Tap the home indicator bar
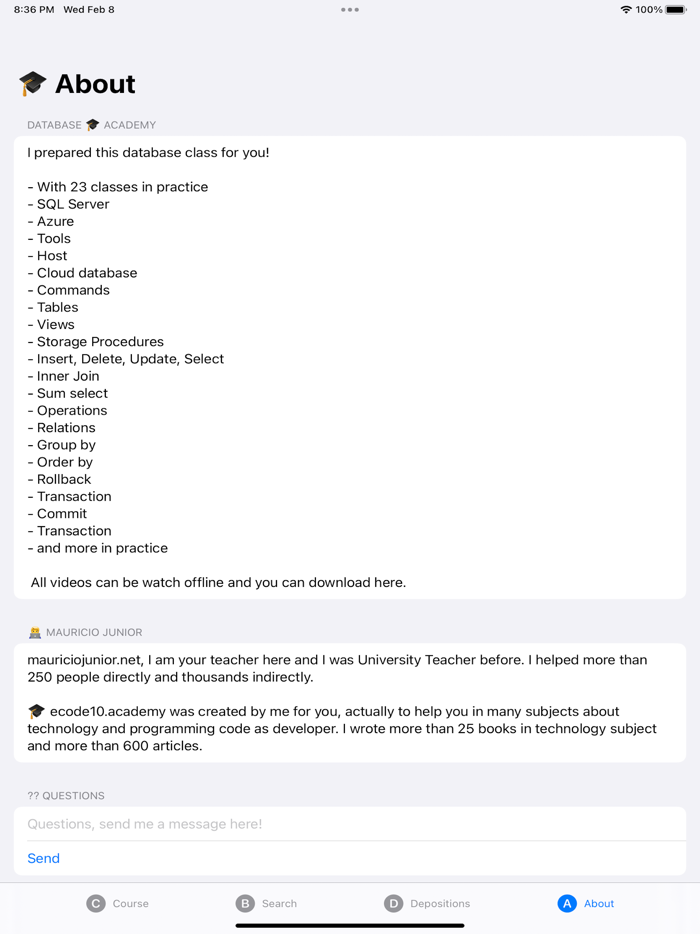Image resolution: width=700 pixels, height=934 pixels. [350, 925]
